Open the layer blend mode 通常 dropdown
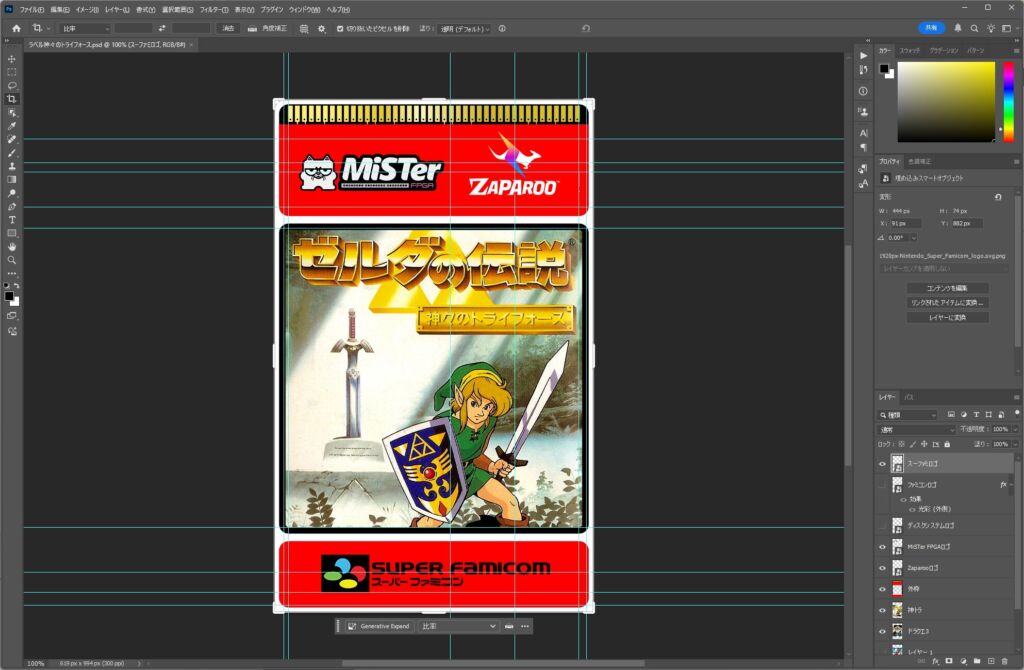The width and height of the screenshot is (1024, 670). (x=915, y=429)
